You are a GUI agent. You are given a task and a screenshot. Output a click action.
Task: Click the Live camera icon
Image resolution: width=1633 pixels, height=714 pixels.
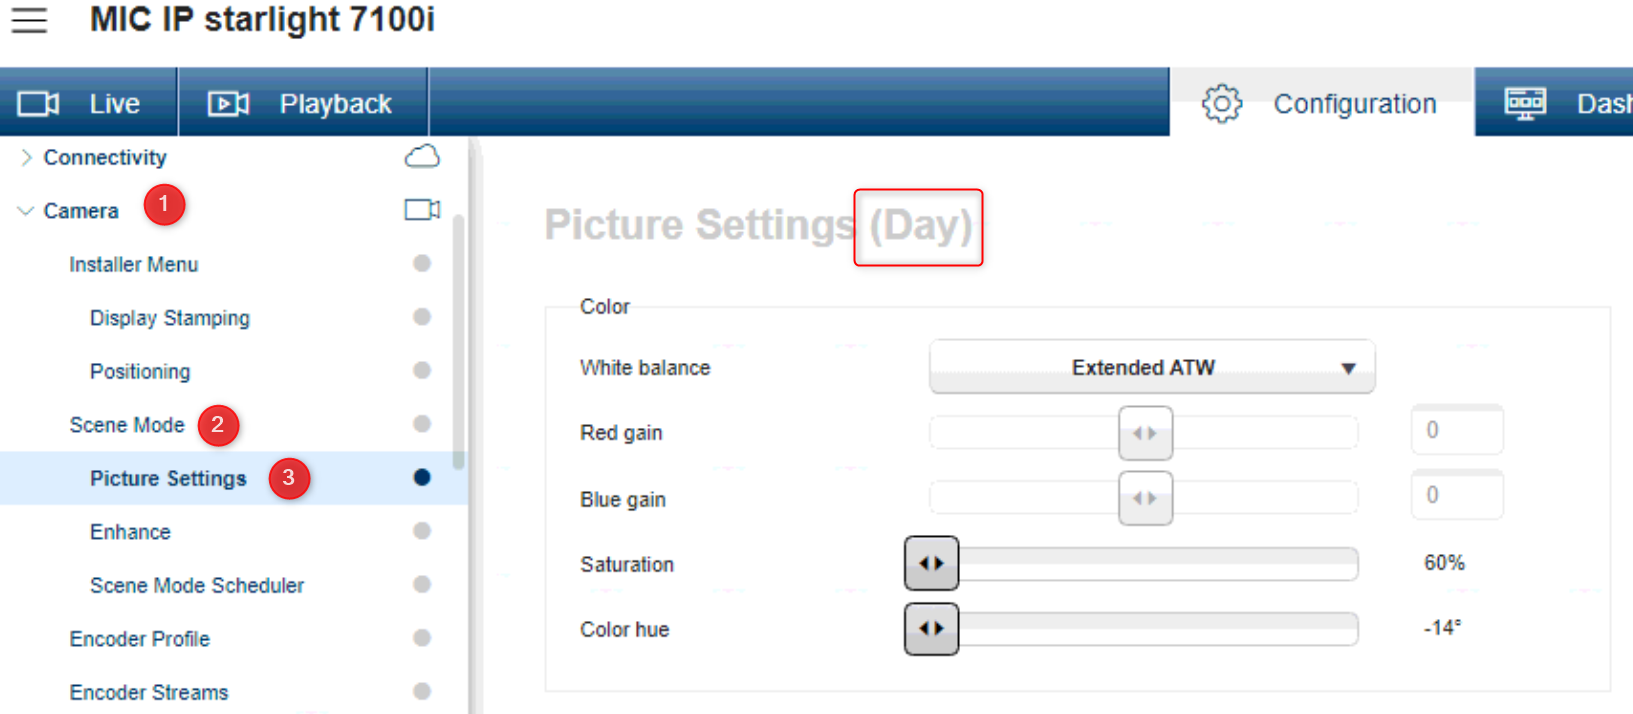(x=39, y=104)
